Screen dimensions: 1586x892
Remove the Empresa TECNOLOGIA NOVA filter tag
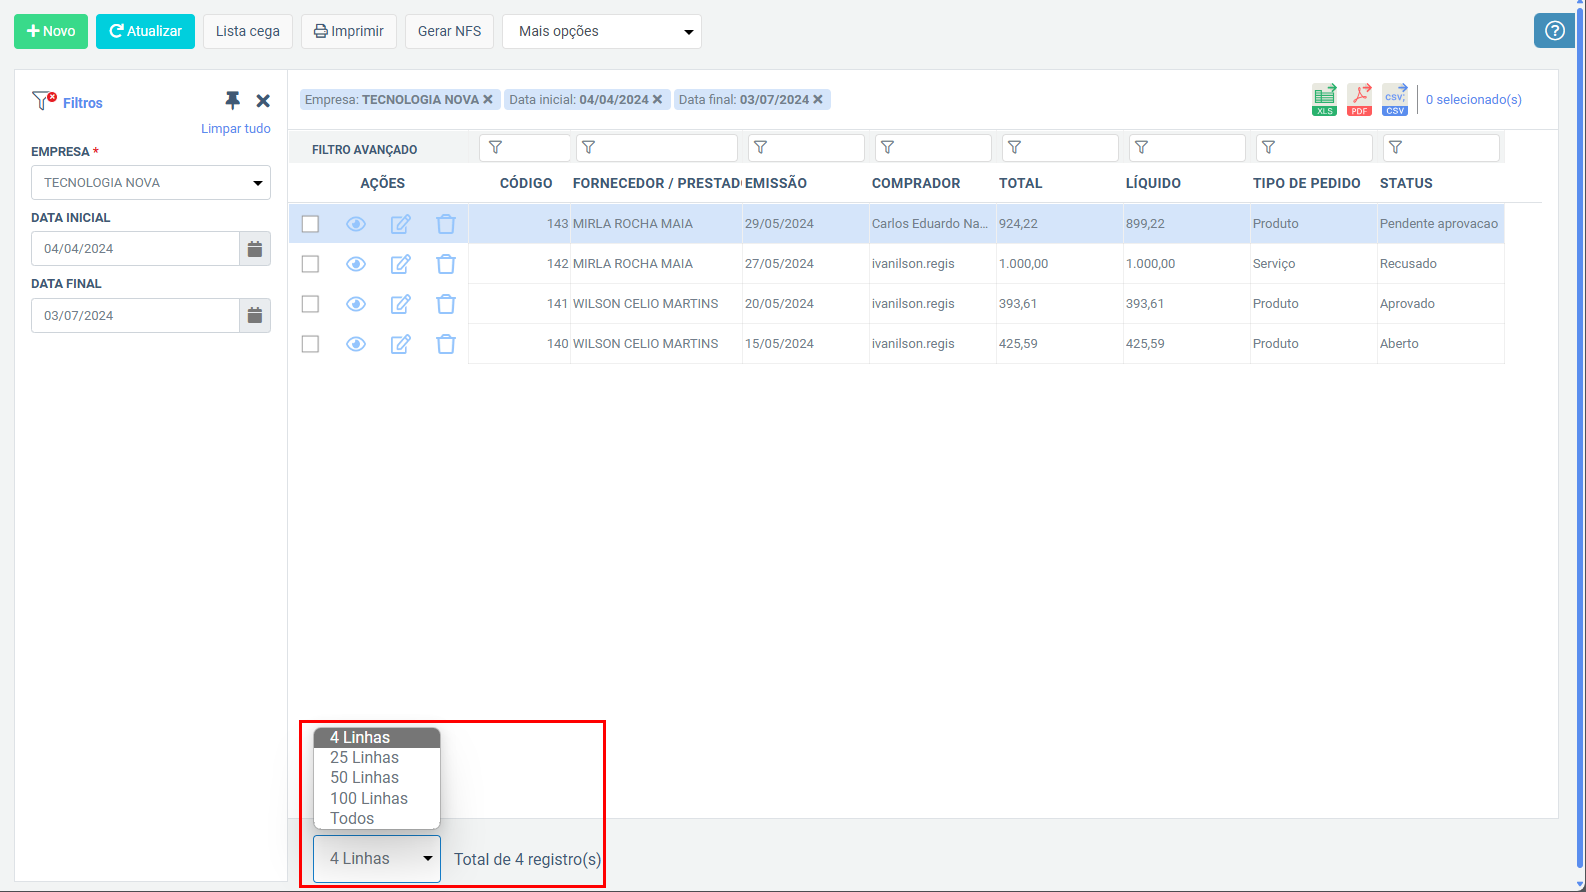(x=488, y=99)
